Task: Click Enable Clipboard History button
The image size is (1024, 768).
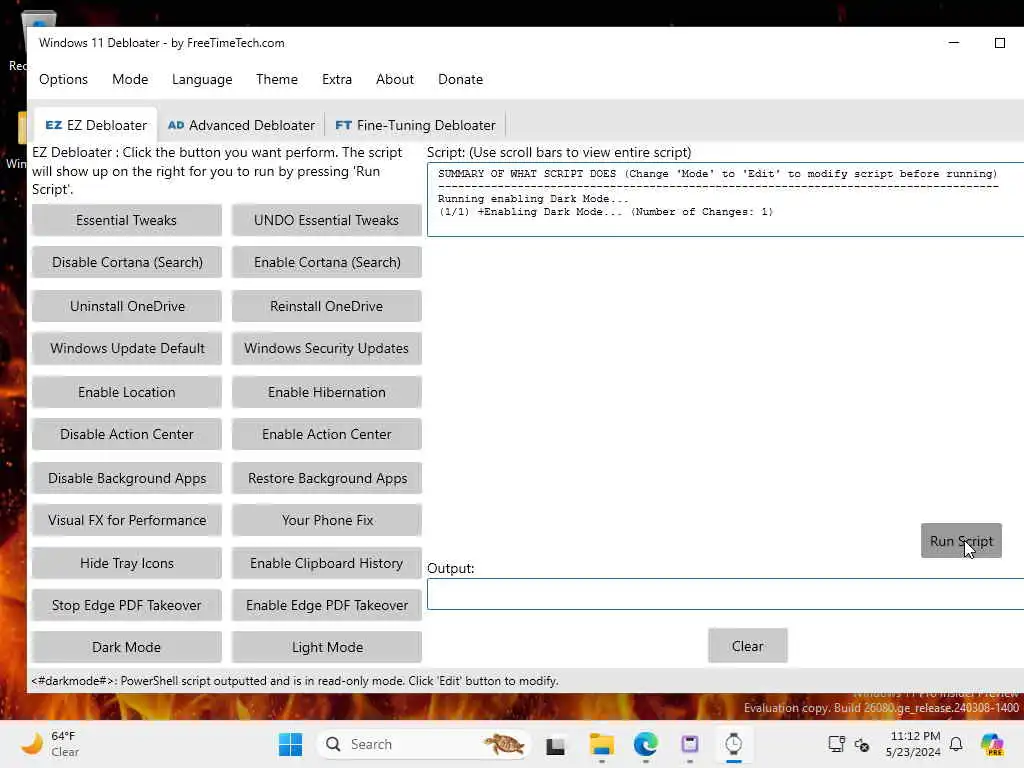Action: [x=327, y=563]
